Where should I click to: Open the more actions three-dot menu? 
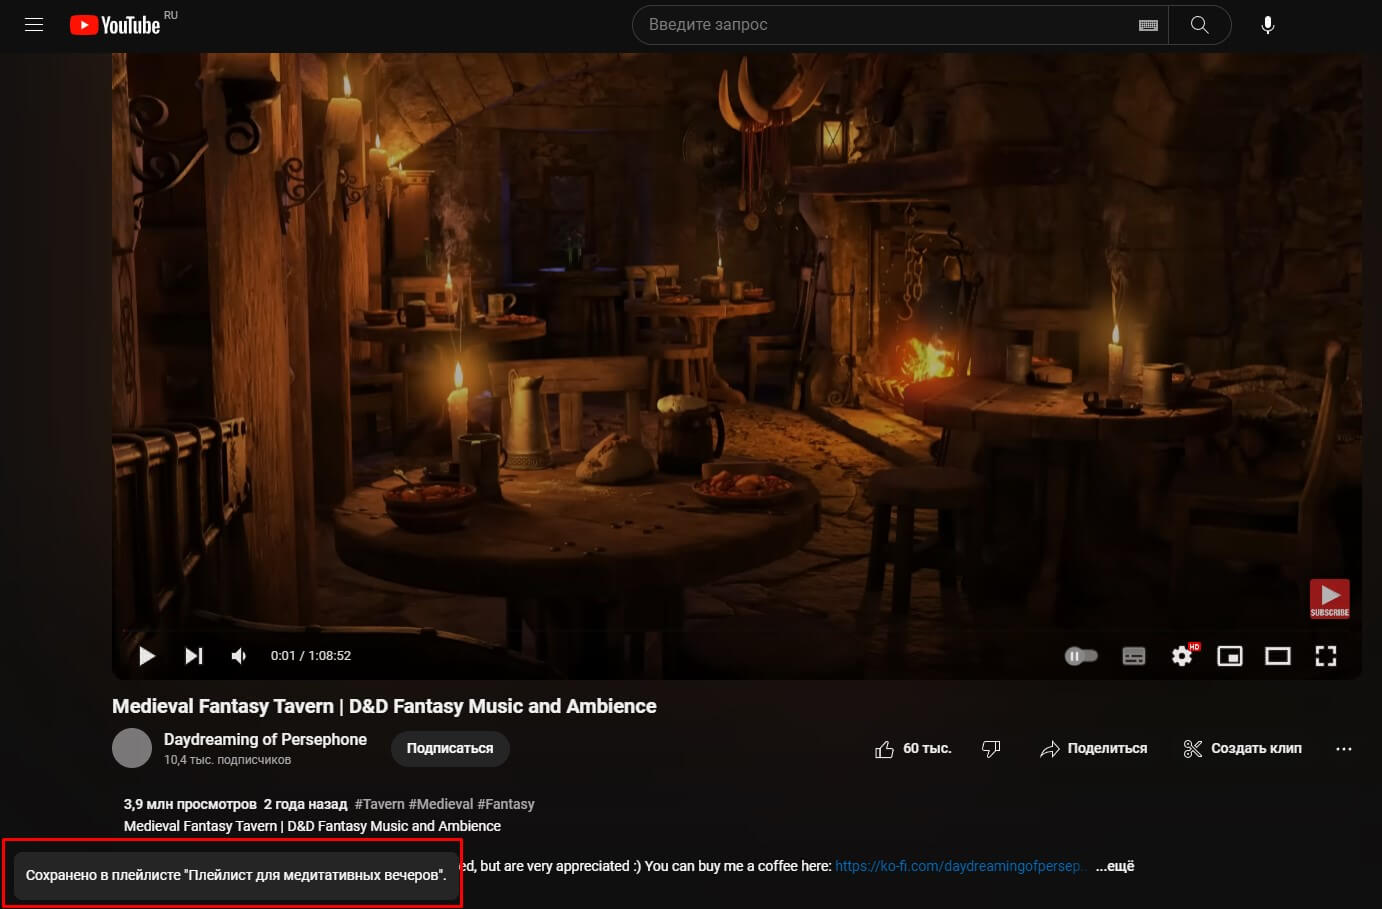(1344, 749)
